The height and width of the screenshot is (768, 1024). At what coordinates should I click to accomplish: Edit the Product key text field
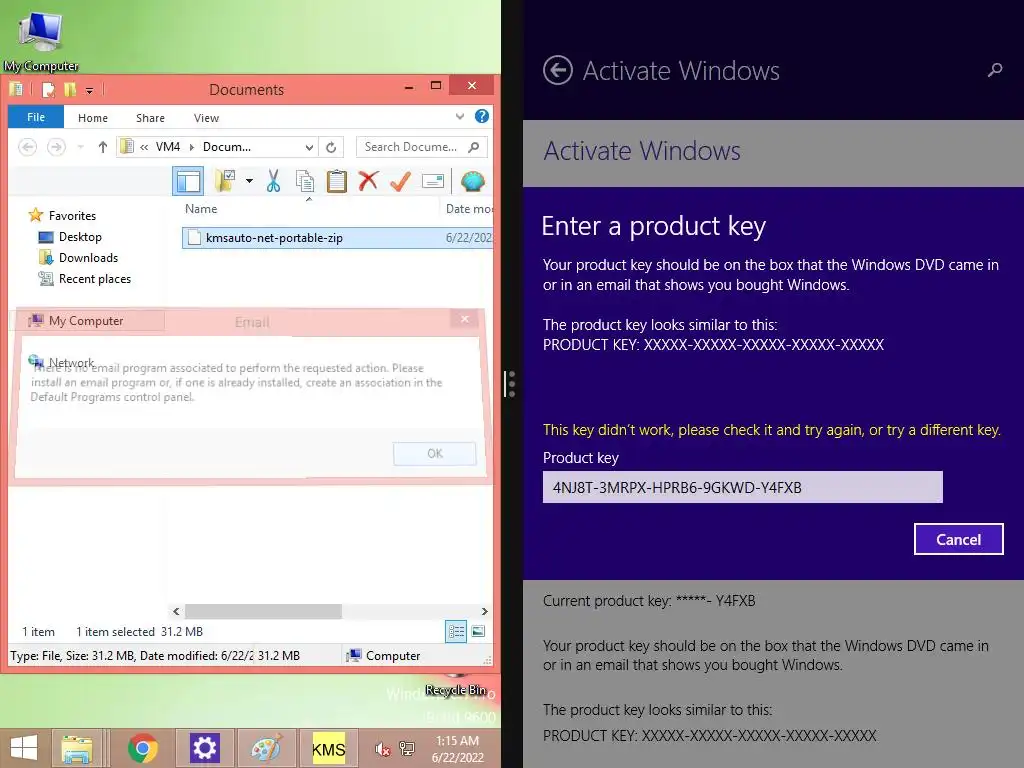(743, 487)
